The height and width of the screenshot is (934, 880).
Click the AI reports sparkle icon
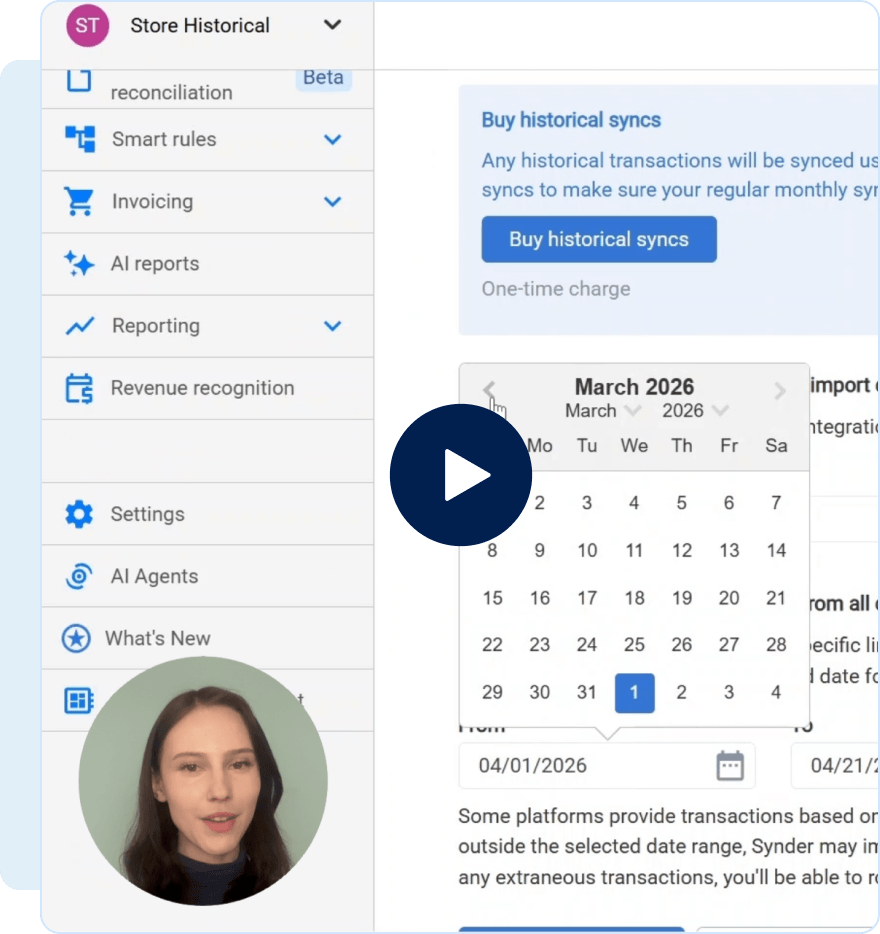[79, 263]
